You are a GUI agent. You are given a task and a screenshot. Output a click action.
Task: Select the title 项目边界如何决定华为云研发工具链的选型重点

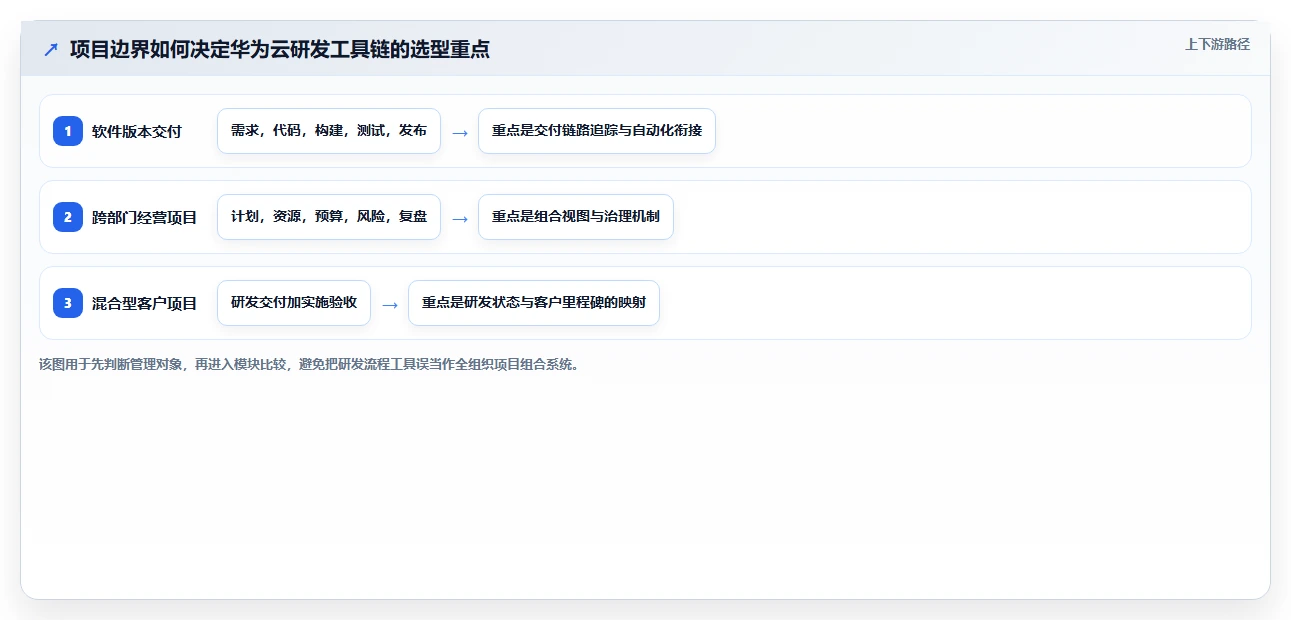pos(280,49)
